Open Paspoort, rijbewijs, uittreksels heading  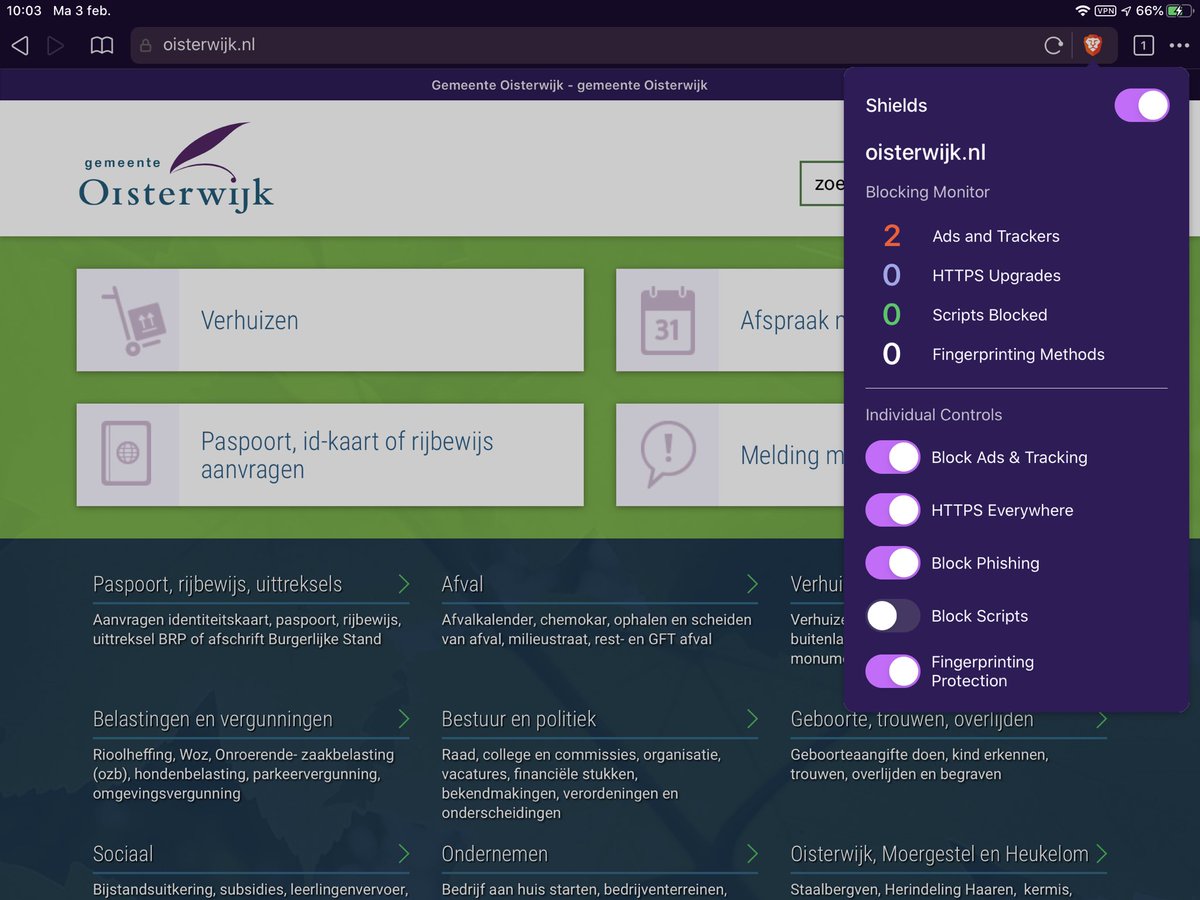pyautogui.click(x=218, y=584)
